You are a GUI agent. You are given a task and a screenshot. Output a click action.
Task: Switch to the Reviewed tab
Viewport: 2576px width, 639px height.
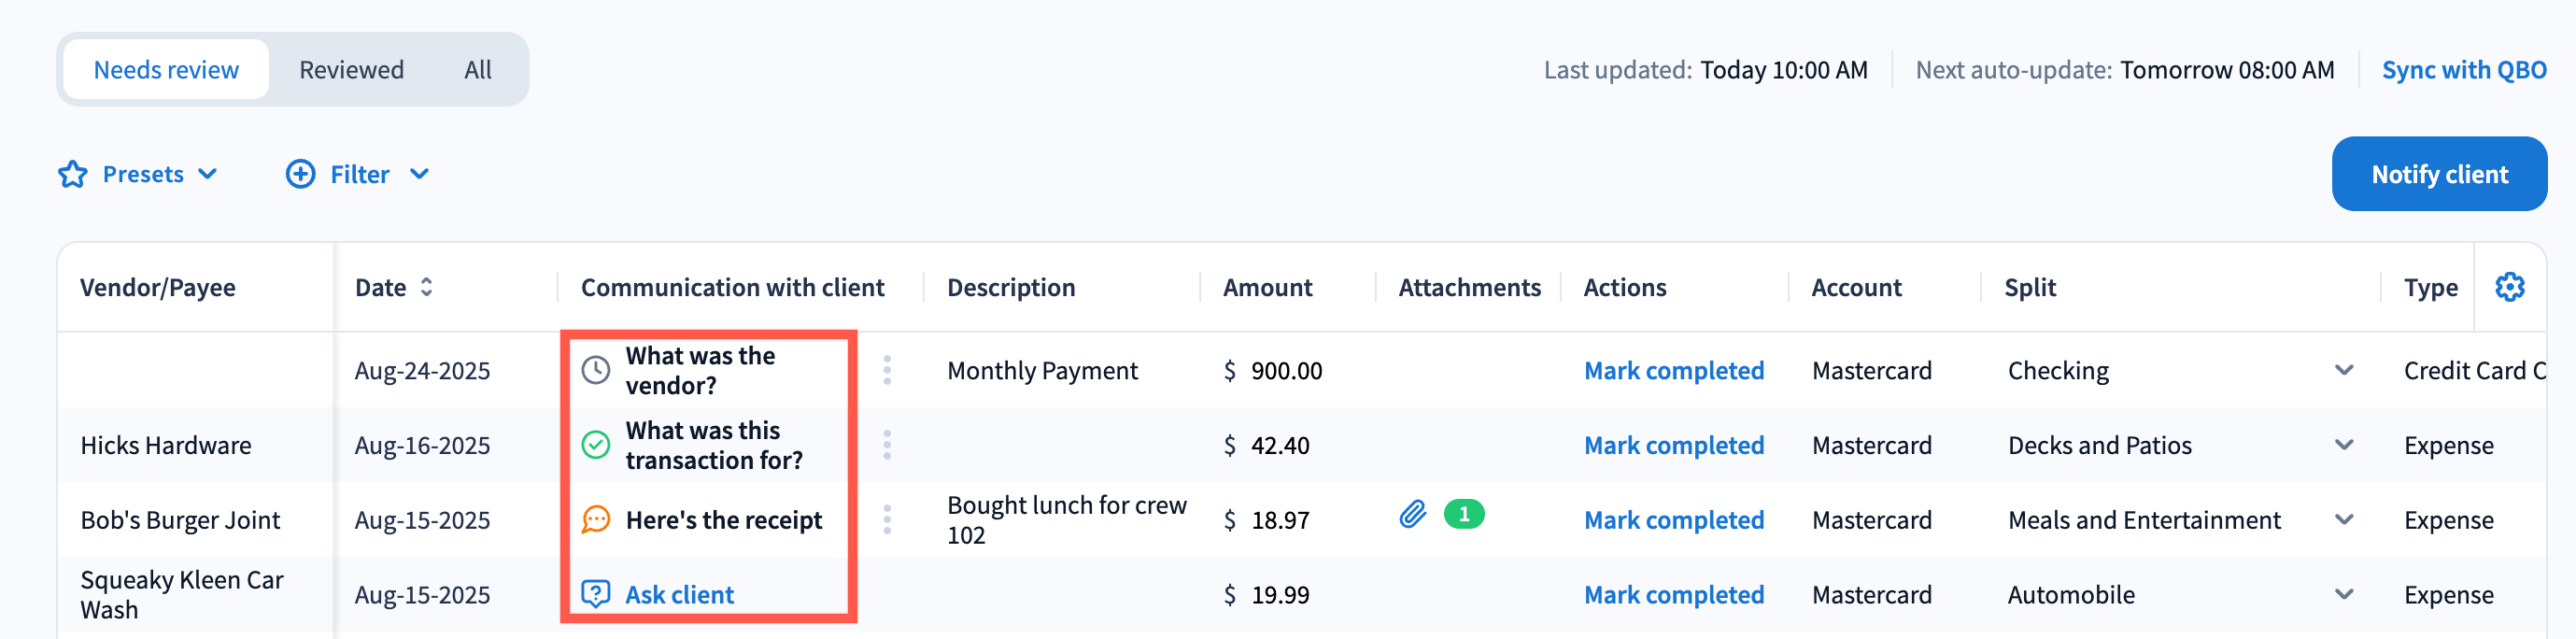[351, 70]
